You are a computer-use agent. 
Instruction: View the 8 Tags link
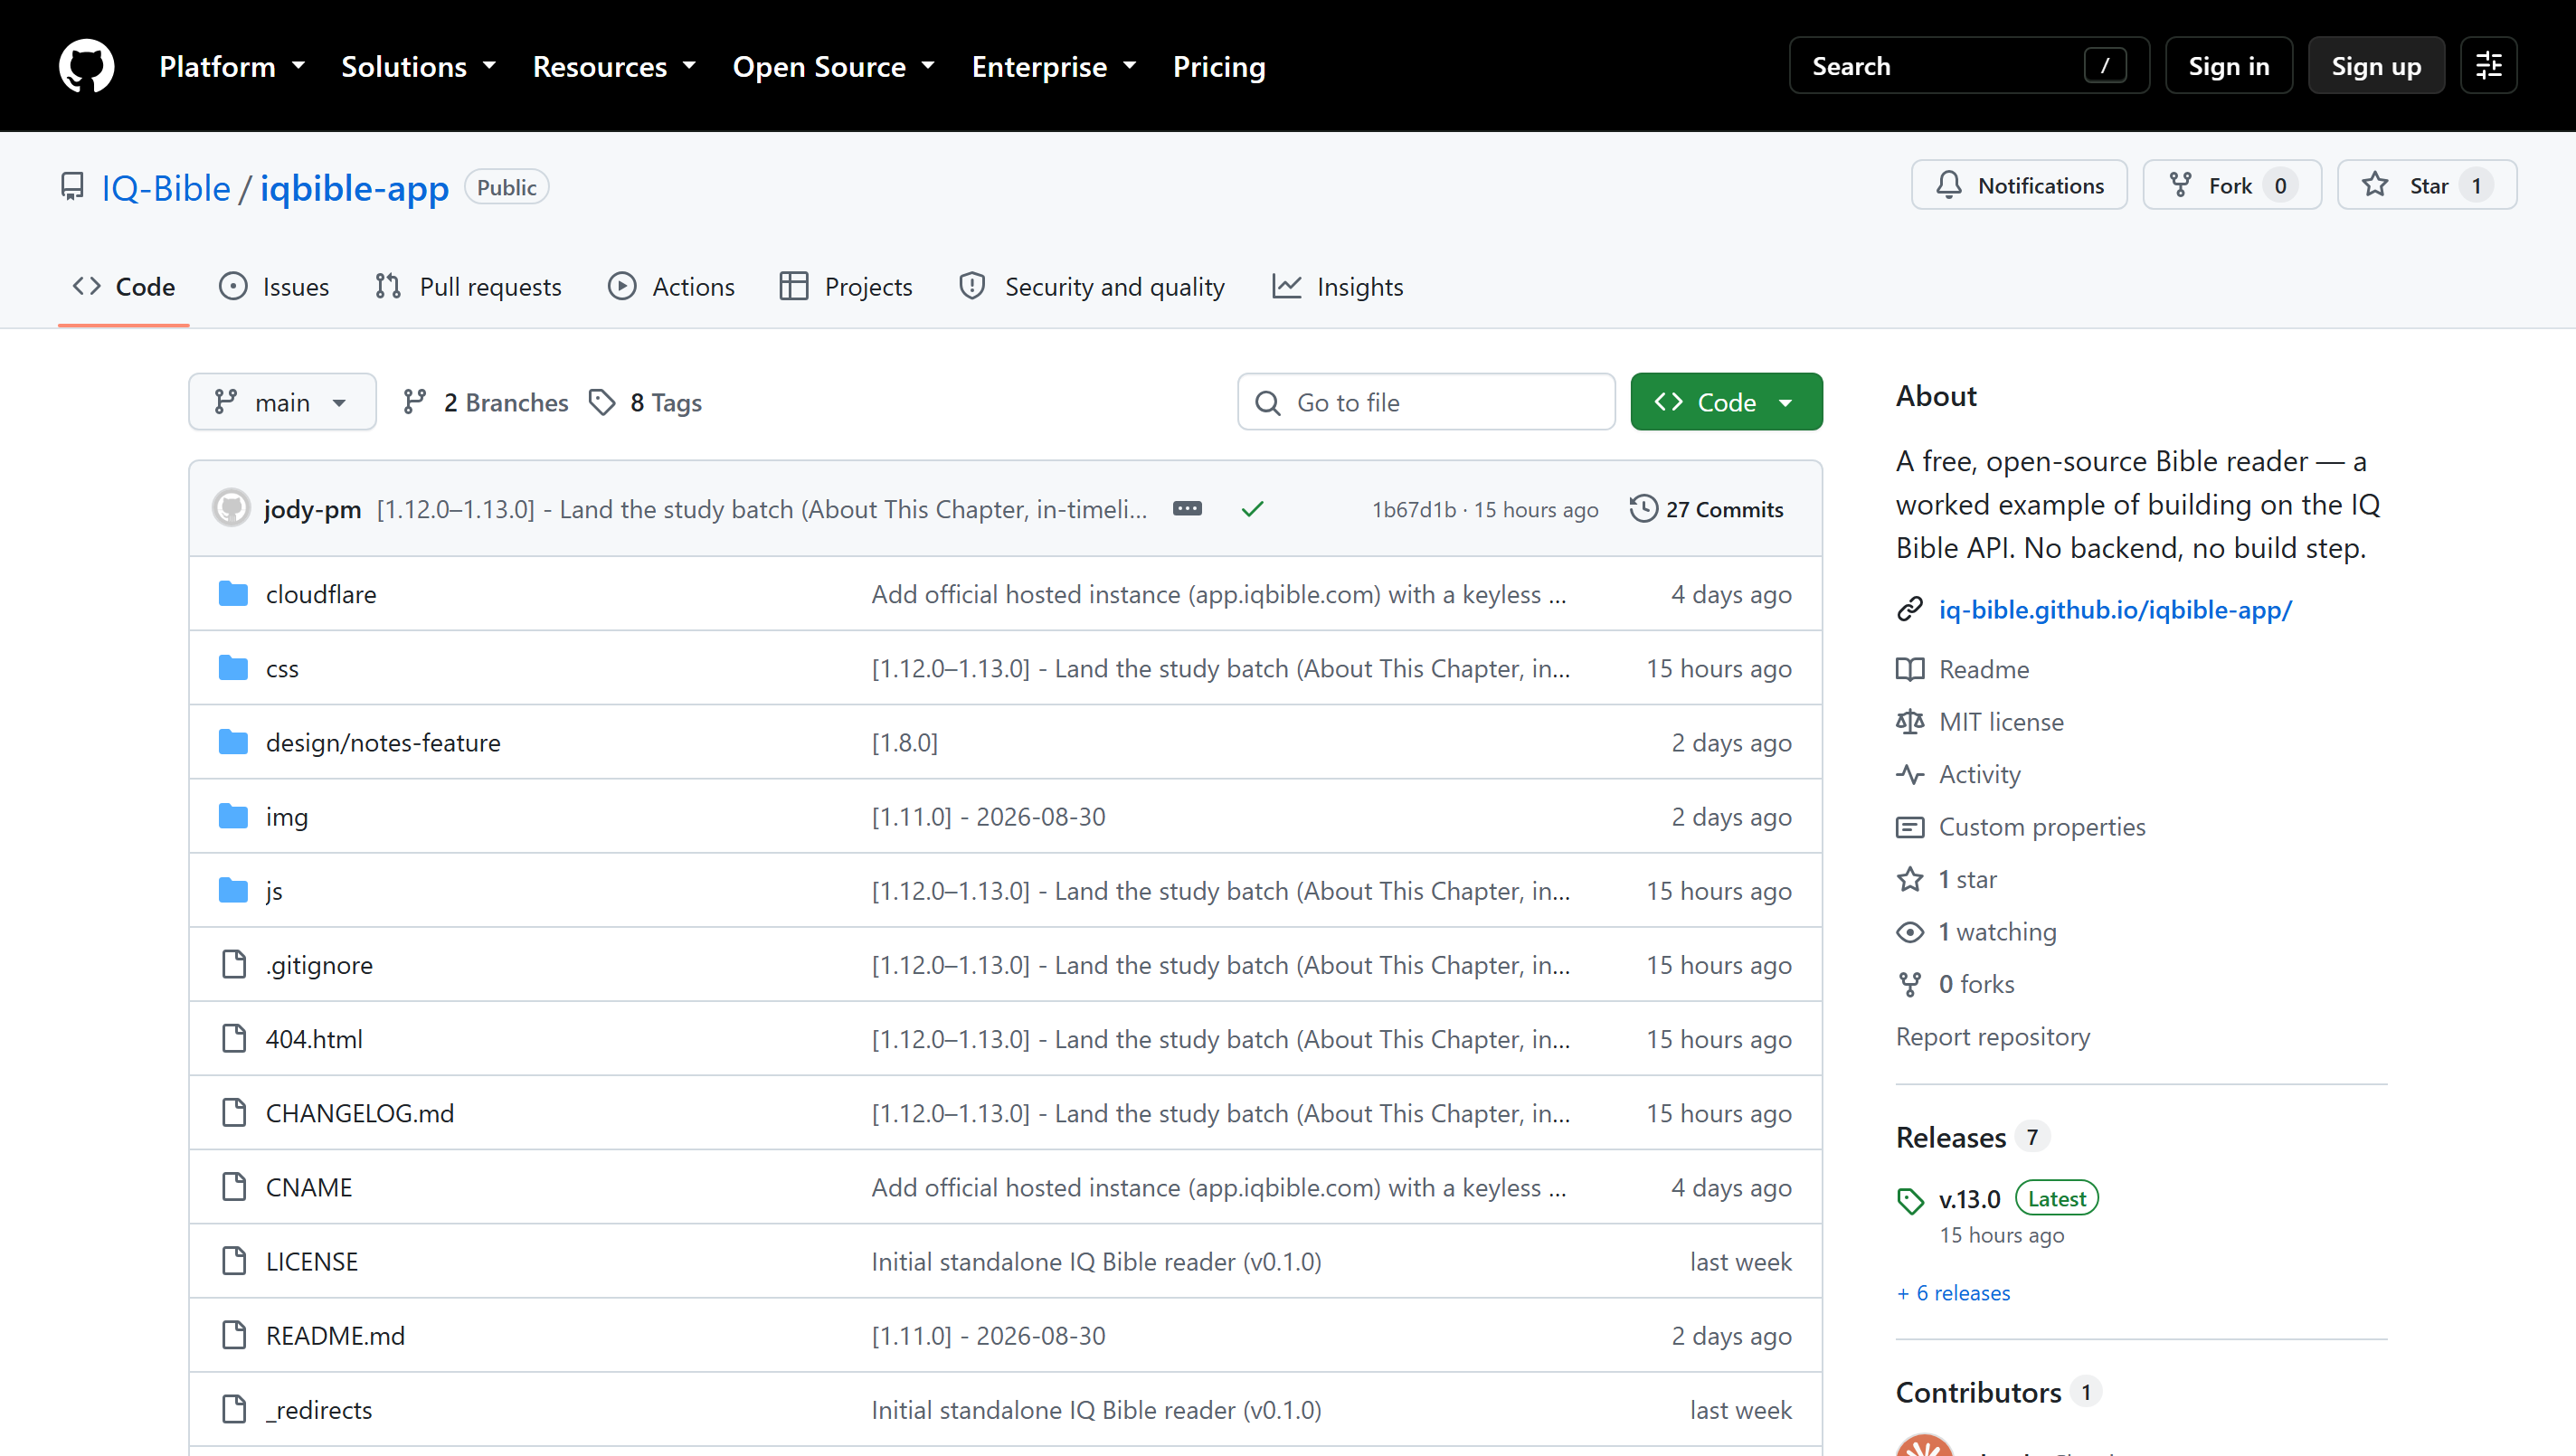pos(645,402)
